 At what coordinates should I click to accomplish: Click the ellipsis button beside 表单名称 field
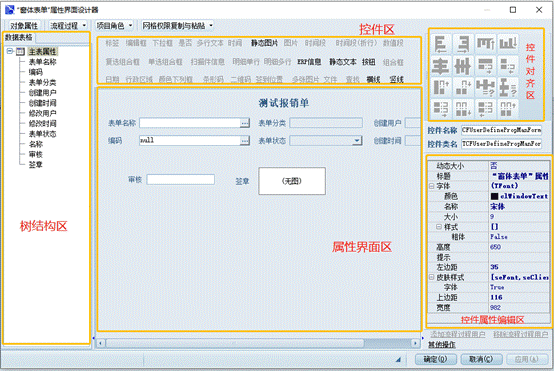tap(244, 123)
